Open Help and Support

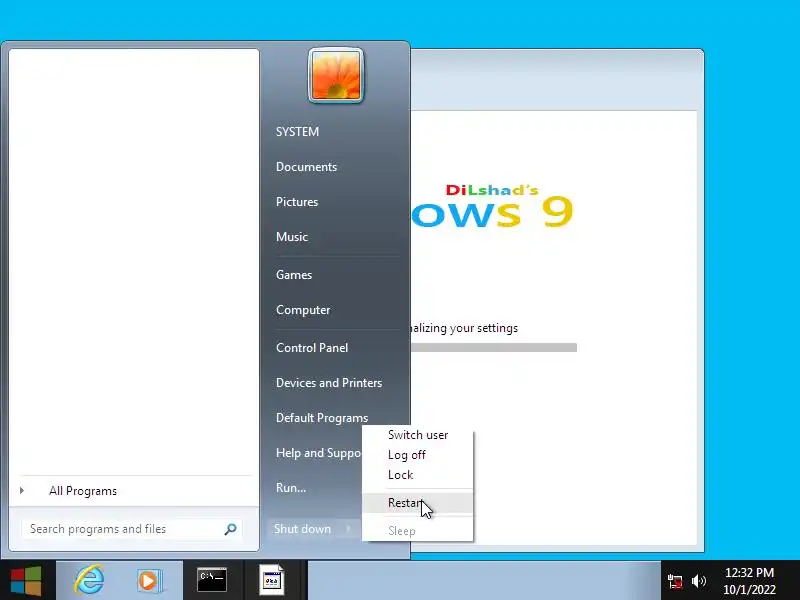318,453
